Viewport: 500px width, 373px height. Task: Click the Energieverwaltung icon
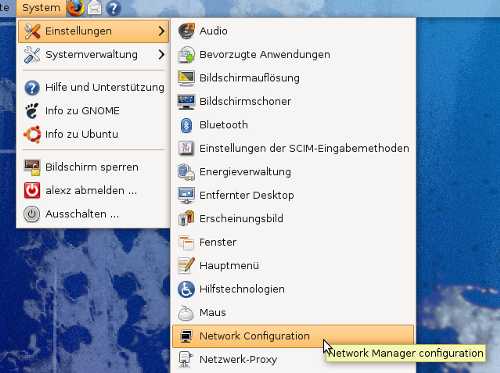click(186, 172)
